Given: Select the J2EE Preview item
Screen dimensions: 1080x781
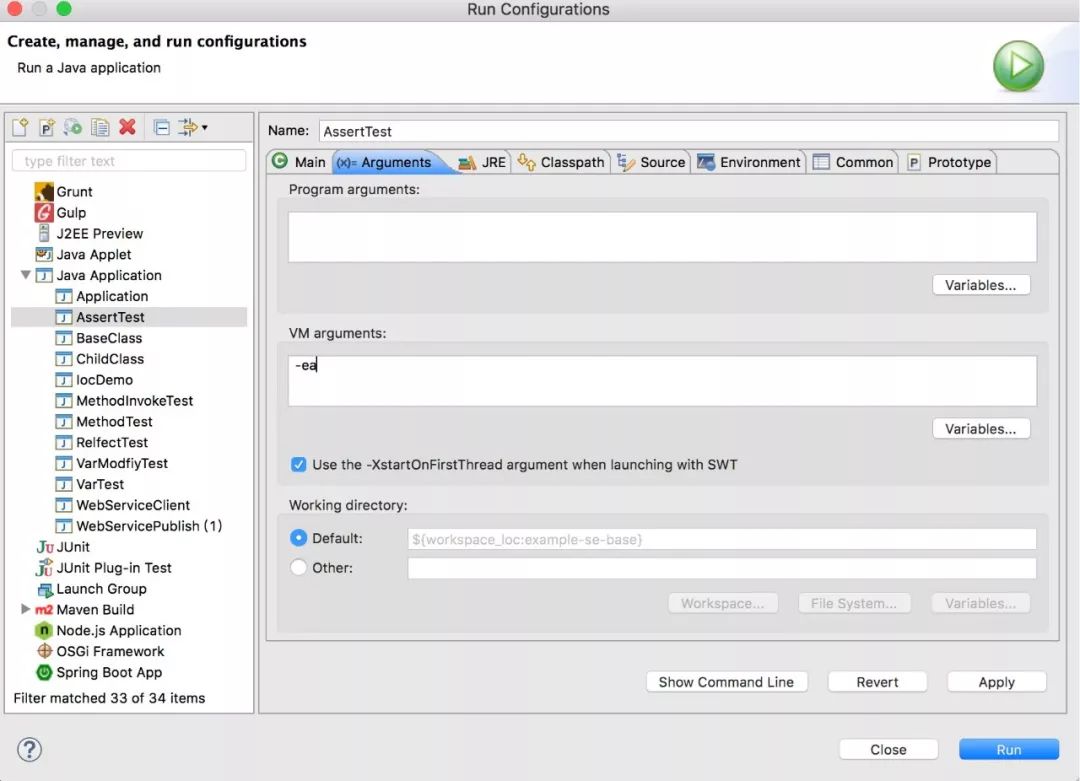Looking at the screenshot, I should click(x=90, y=233).
